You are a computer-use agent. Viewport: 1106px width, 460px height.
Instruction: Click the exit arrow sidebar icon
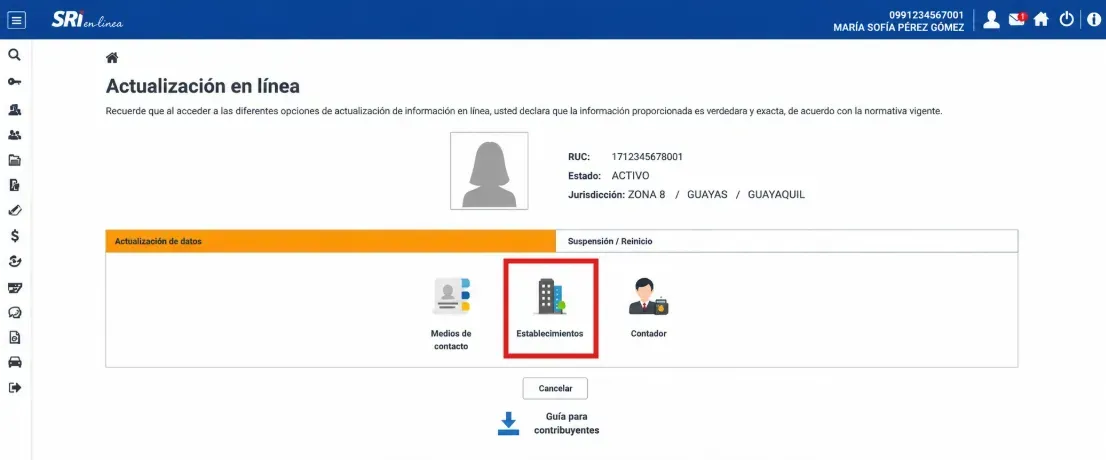coord(14,387)
